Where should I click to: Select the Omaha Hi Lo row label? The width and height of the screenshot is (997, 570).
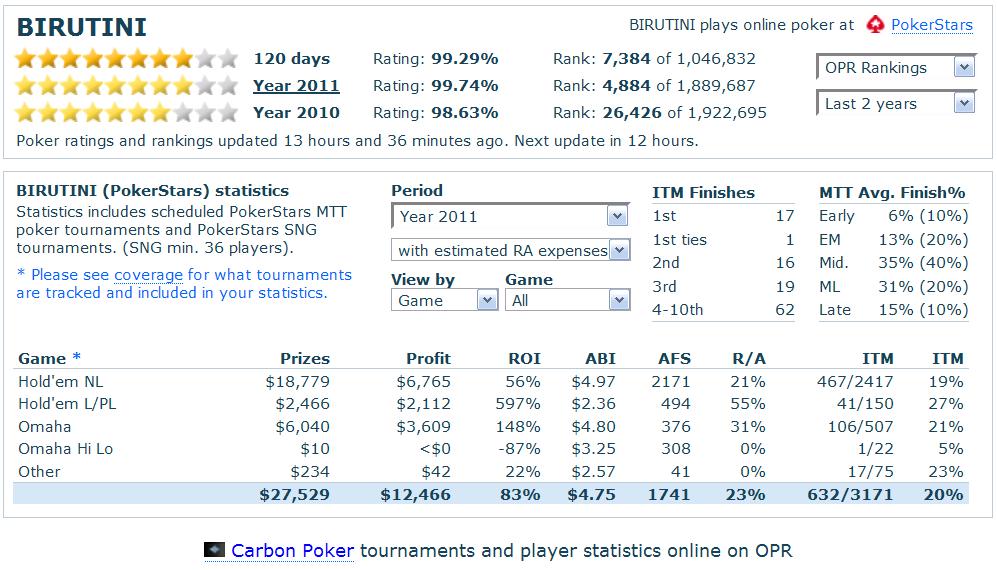coord(65,449)
